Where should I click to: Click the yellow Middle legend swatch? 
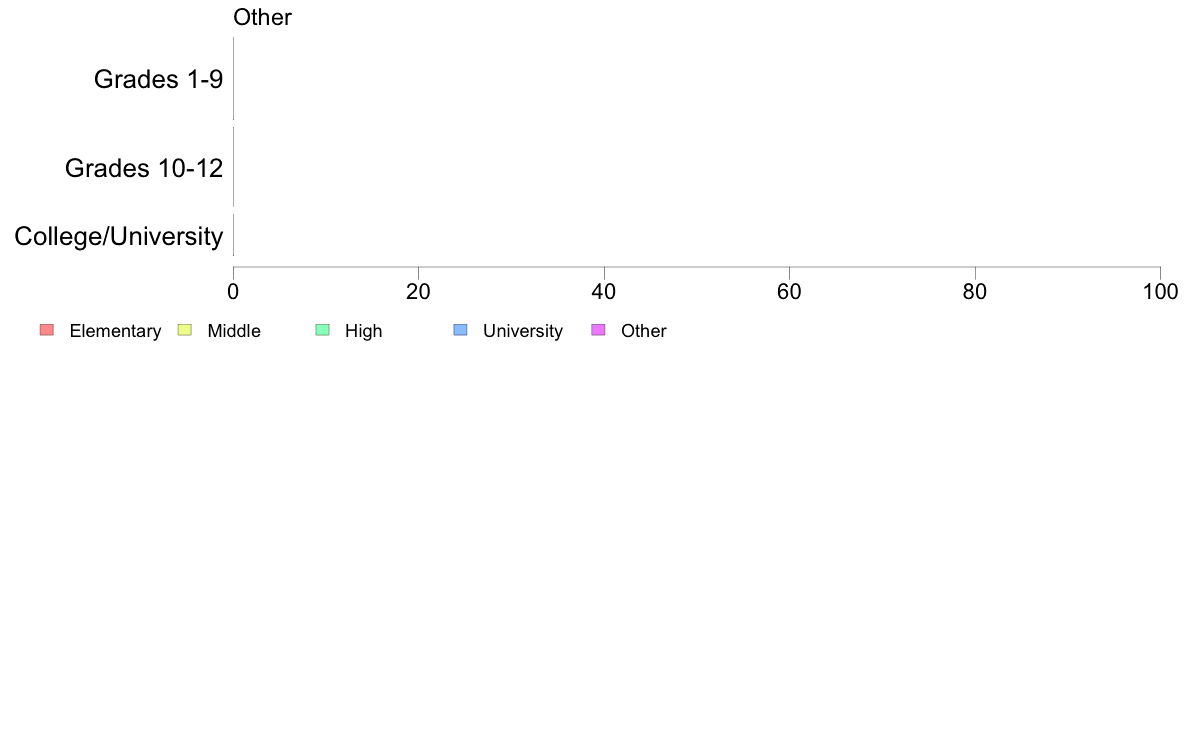[x=184, y=330]
